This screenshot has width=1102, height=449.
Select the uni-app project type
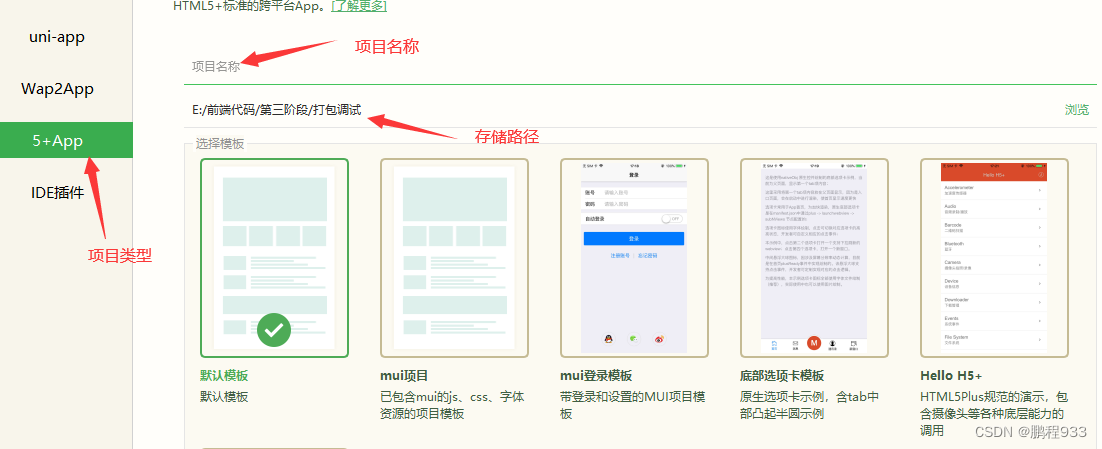(57, 37)
